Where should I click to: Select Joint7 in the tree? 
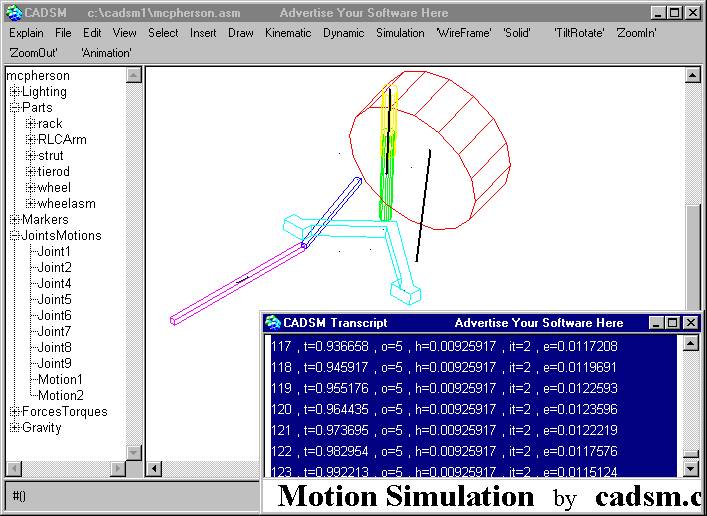tap(54, 332)
